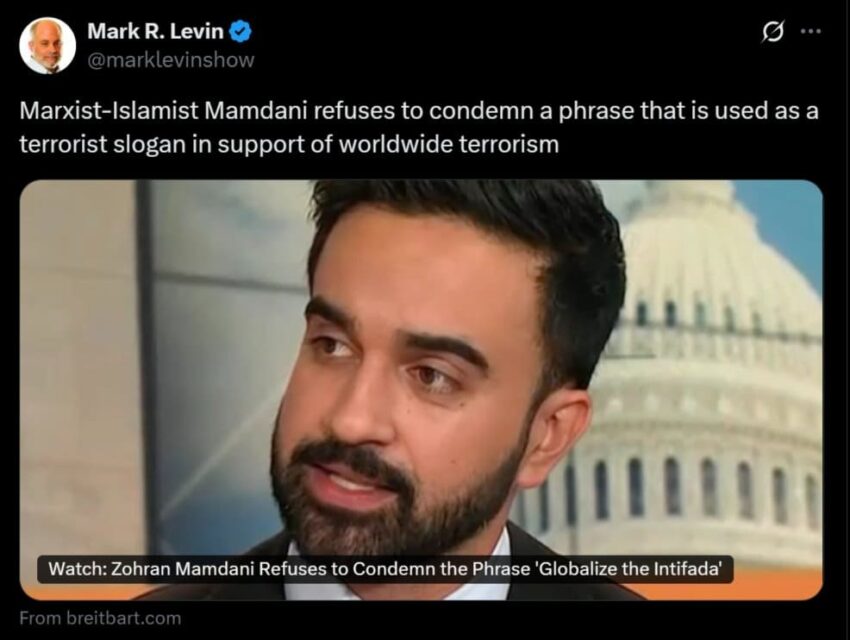Open Mark R. Levin's profile avatar
850x640 pixels.
pyautogui.click(x=47, y=45)
